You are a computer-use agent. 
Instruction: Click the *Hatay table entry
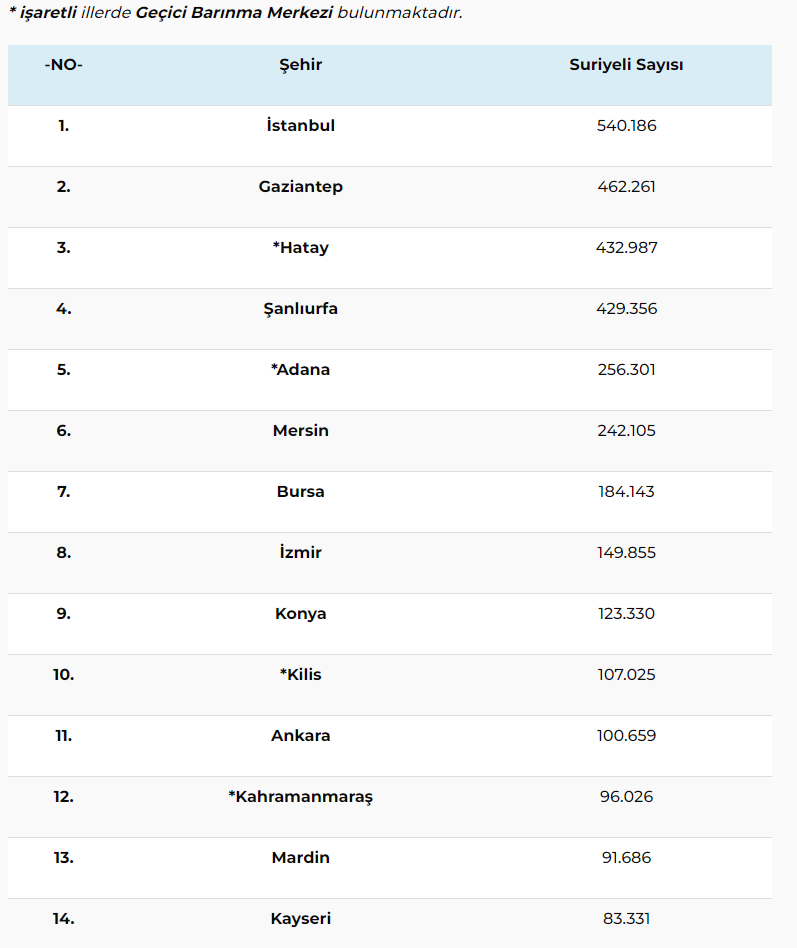pyautogui.click(x=300, y=247)
